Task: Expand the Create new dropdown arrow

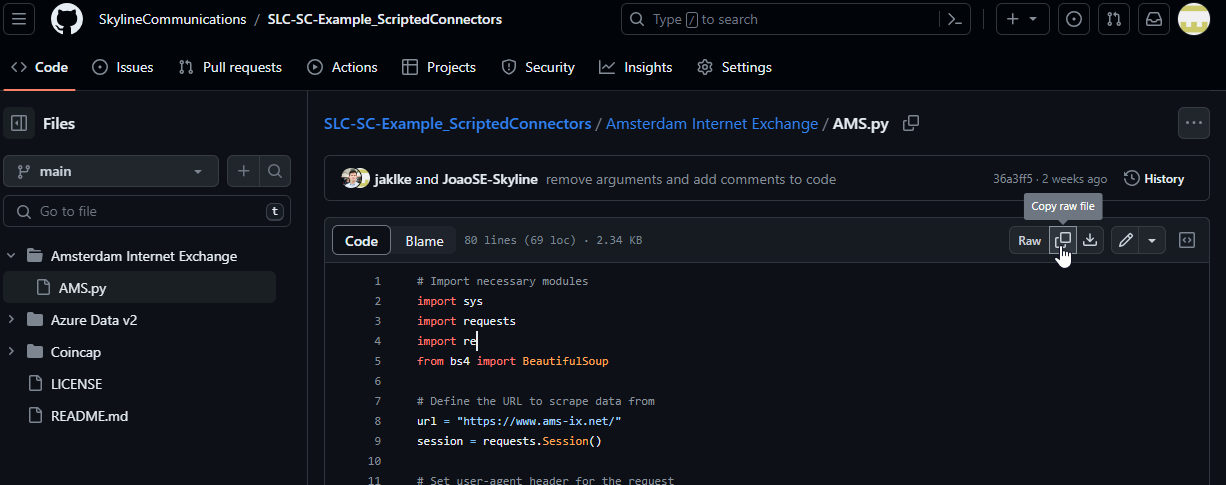Action: click(1033, 19)
